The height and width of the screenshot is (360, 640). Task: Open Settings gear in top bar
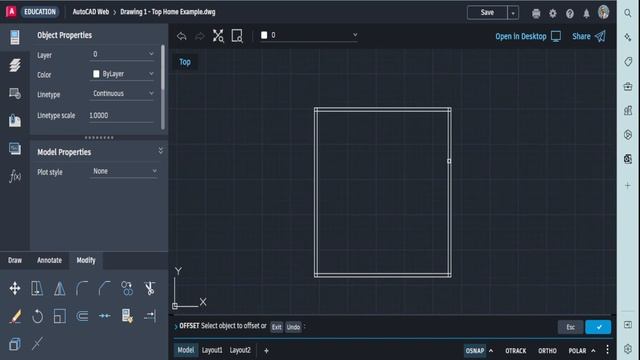[553, 13]
